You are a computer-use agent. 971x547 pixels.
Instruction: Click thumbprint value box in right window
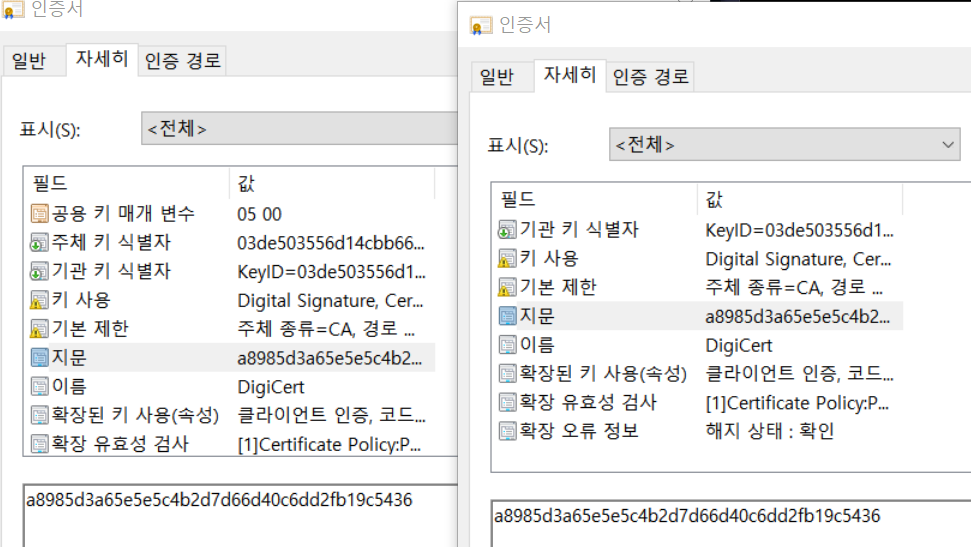coord(731,524)
